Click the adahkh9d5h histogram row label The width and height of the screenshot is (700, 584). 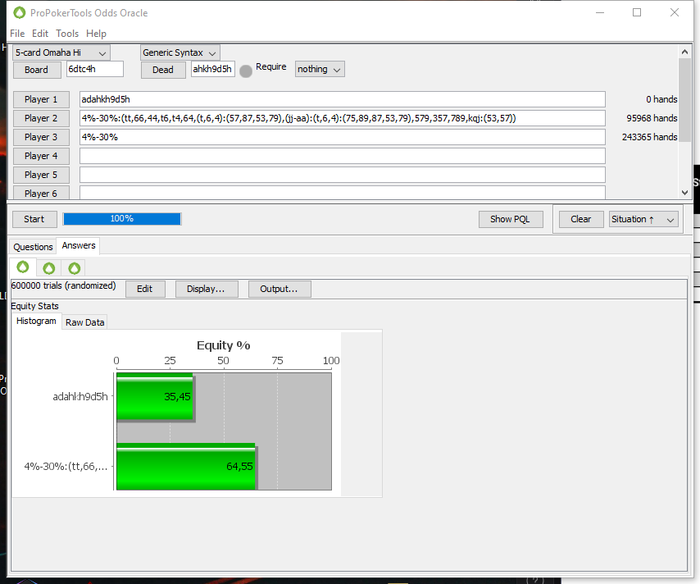pos(80,396)
